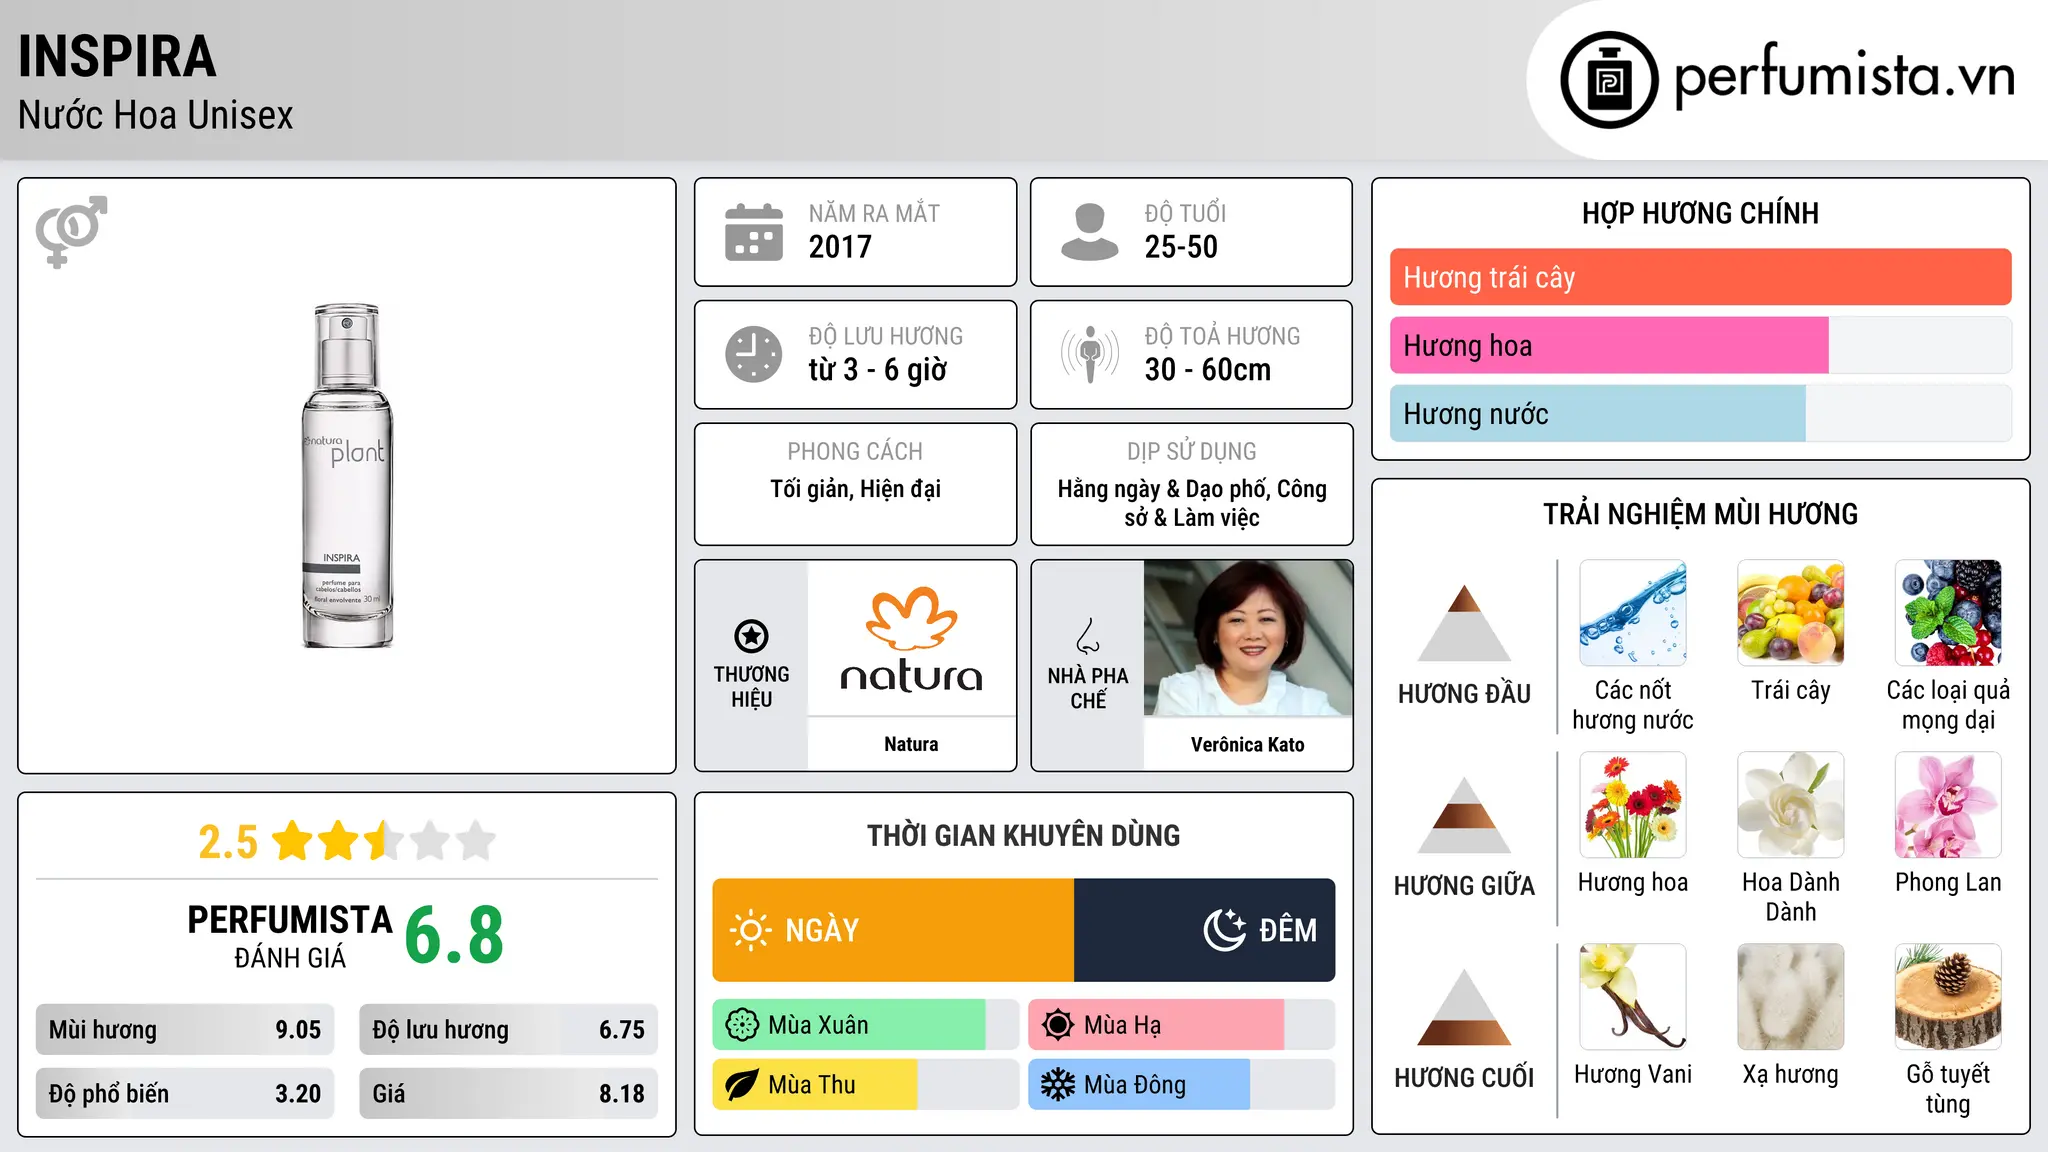Click the Độ phổ biến score 3.20 row

point(185,1094)
